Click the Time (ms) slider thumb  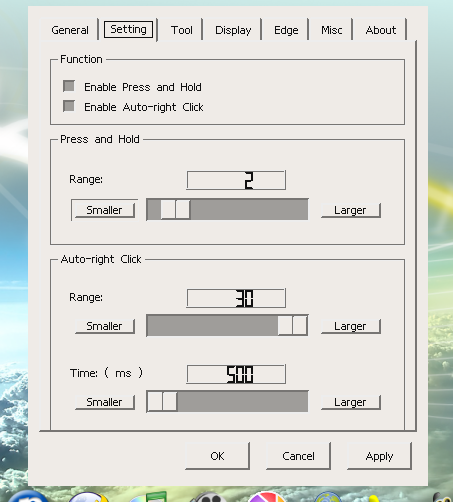[x=162, y=401]
